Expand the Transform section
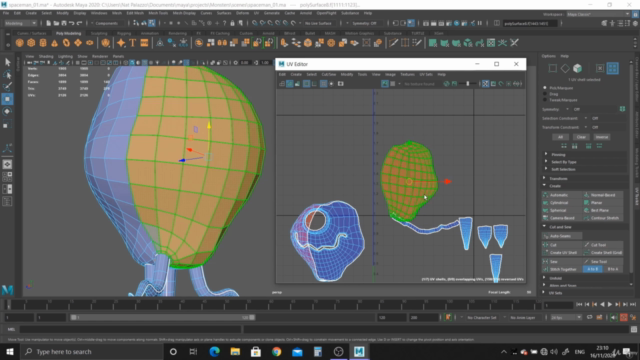Image resolution: width=640 pixels, height=360 pixels. coord(584,178)
